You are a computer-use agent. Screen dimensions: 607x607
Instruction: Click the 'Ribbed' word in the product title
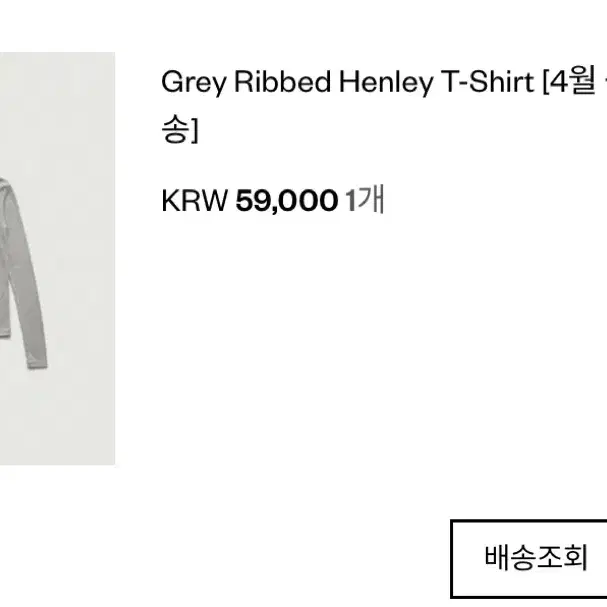(x=283, y=82)
